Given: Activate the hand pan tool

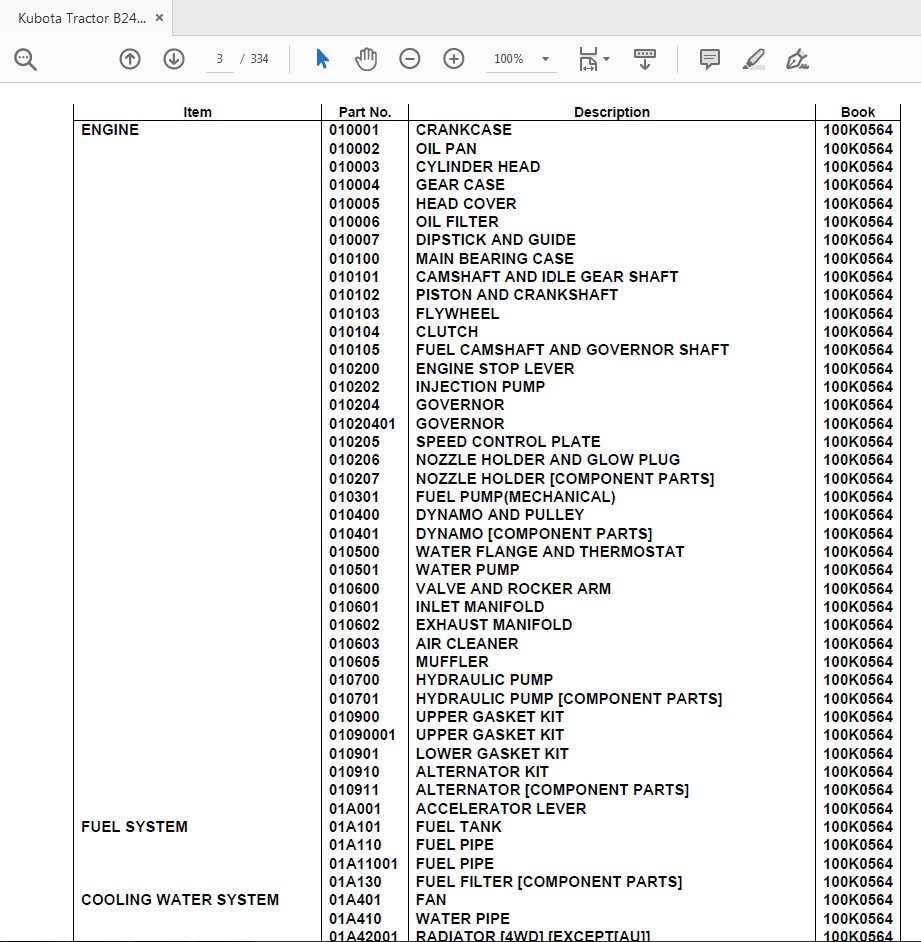Looking at the screenshot, I should tap(366, 59).
